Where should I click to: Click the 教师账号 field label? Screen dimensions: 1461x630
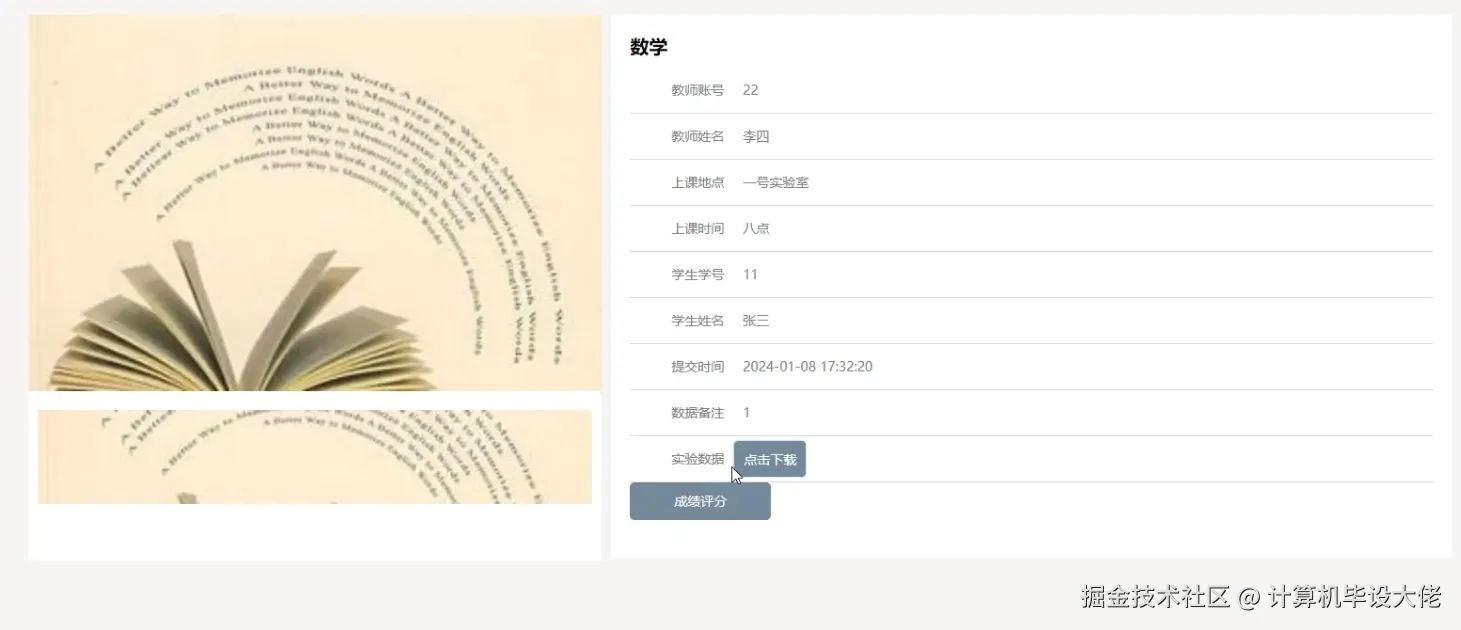pyautogui.click(x=697, y=89)
